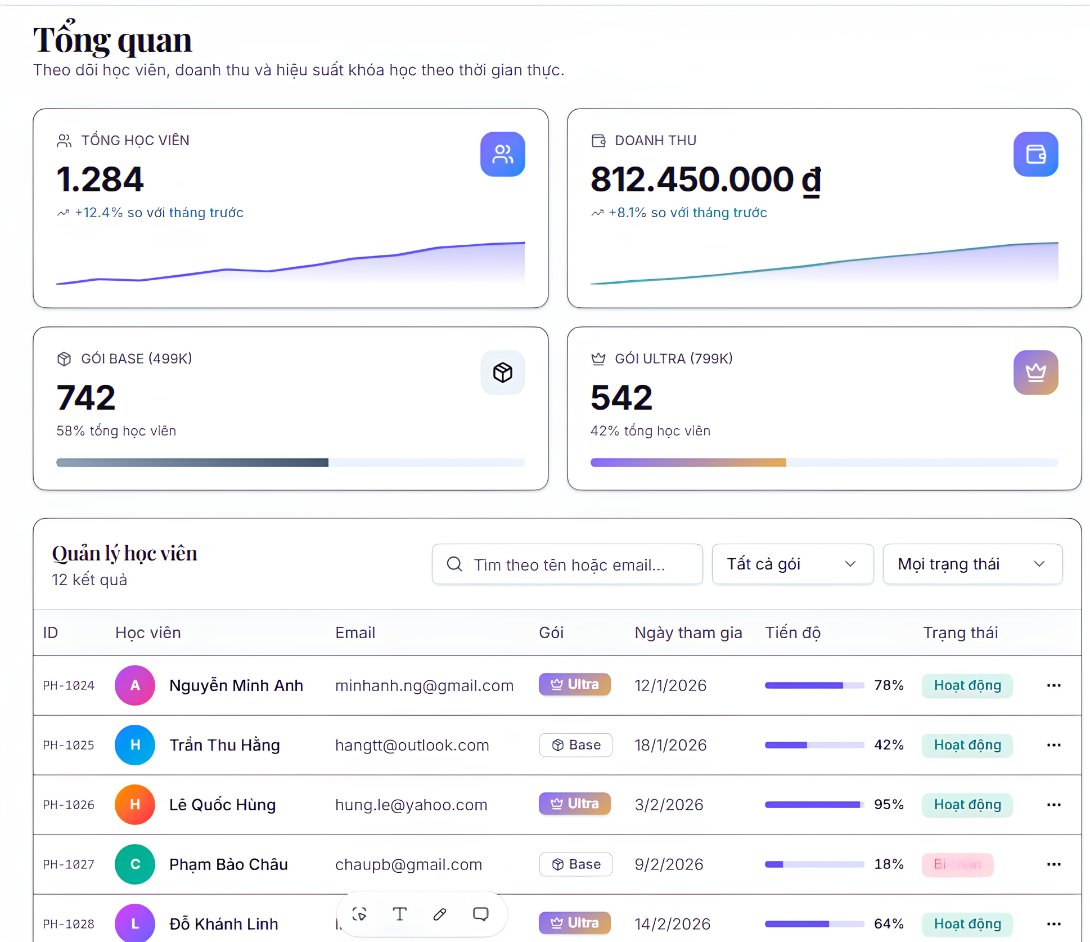Click 'Hoạt động' status badge for Lê Quốc Hùng
This screenshot has height=942, width=1090.
(967, 805)
